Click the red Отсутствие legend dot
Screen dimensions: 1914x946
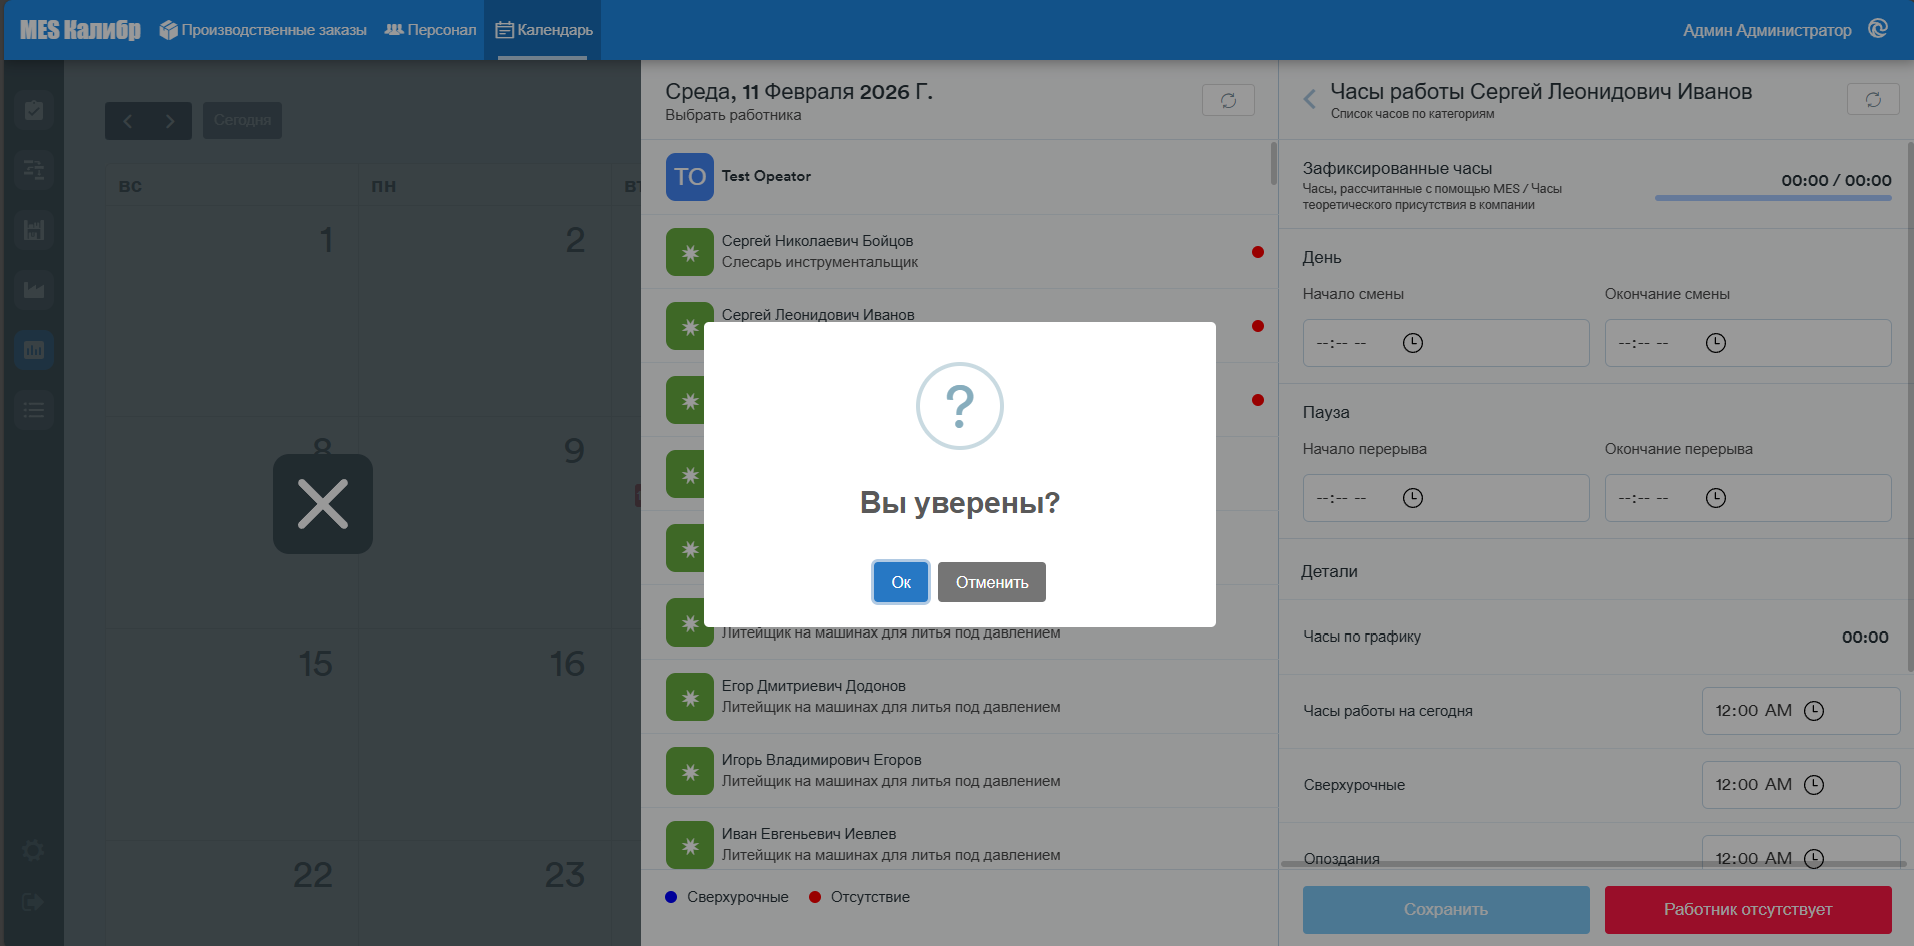(x=815, y=897)
